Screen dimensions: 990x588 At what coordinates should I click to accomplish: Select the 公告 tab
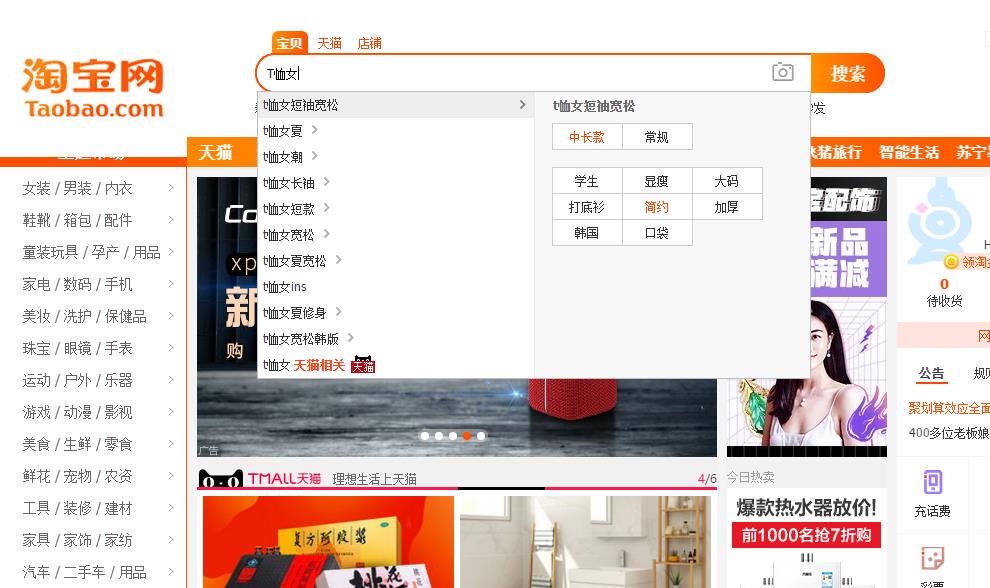(x=931, y=373)
